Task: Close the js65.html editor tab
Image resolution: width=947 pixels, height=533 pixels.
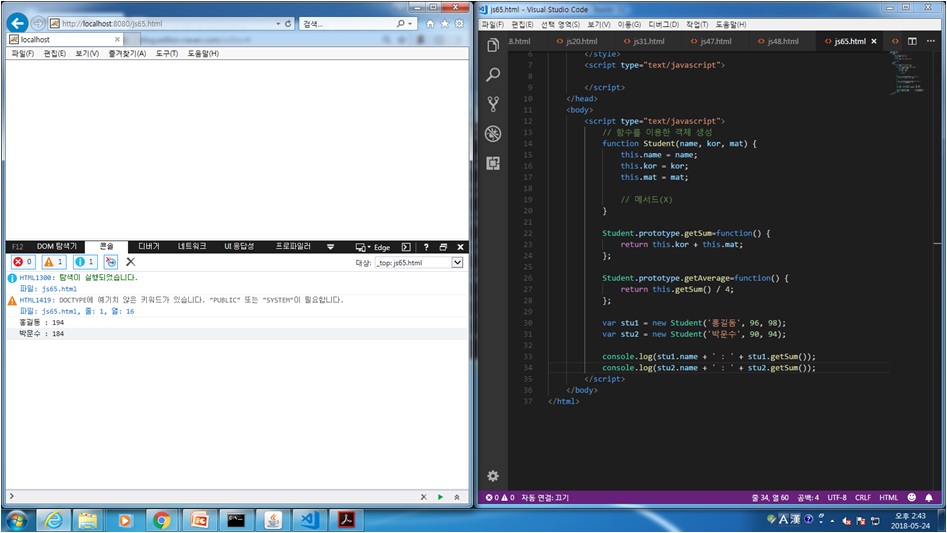Action: point(873,41)
